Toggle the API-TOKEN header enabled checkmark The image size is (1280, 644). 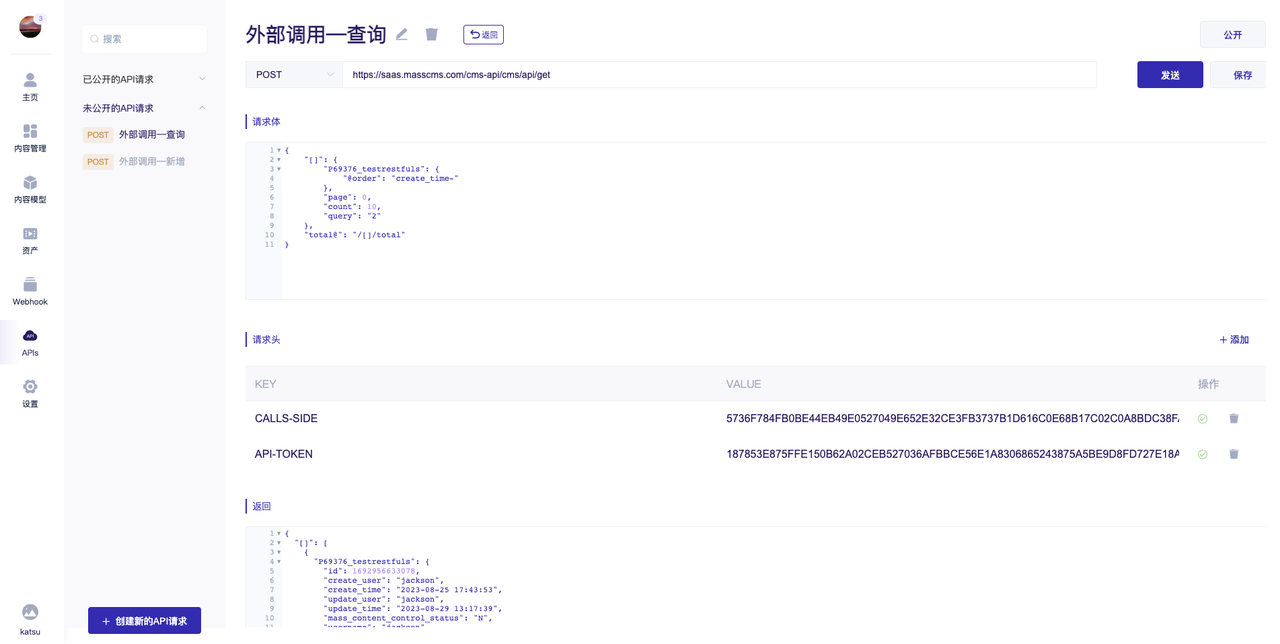(x=1203, y=454)
